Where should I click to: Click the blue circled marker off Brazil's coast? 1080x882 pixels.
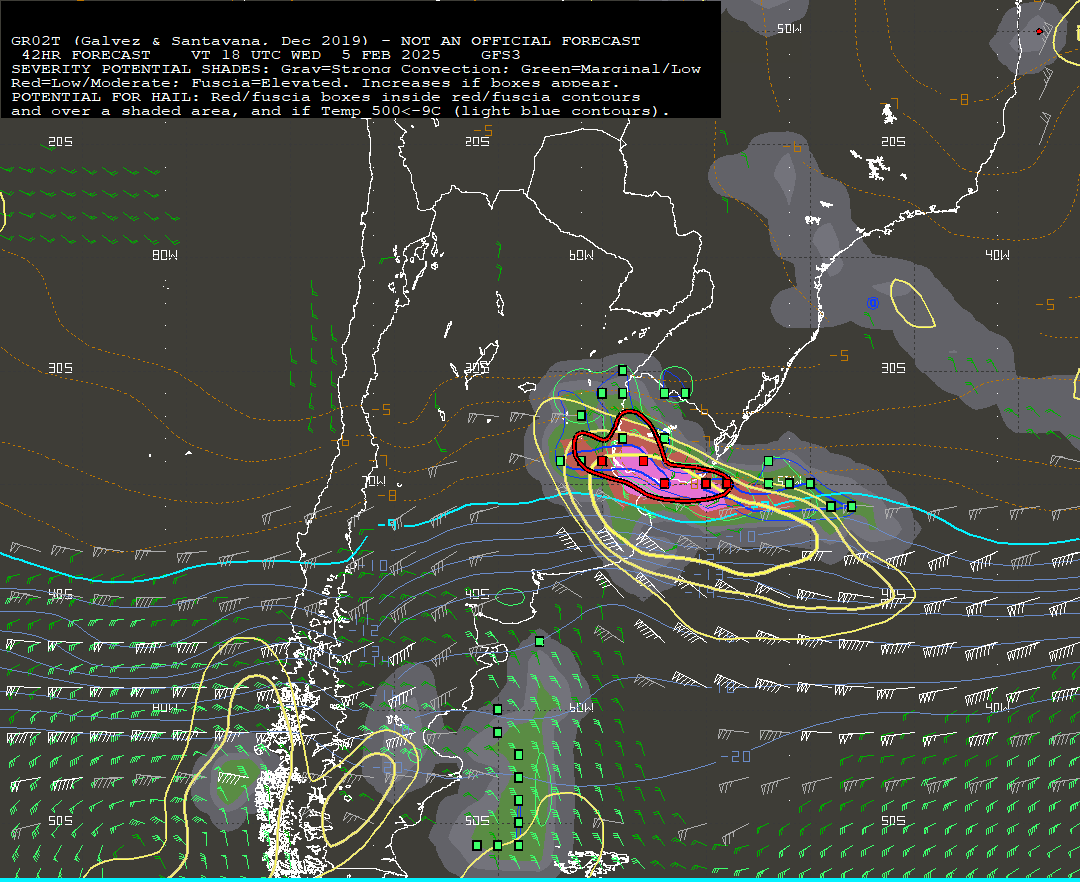(x=873, y=303)
